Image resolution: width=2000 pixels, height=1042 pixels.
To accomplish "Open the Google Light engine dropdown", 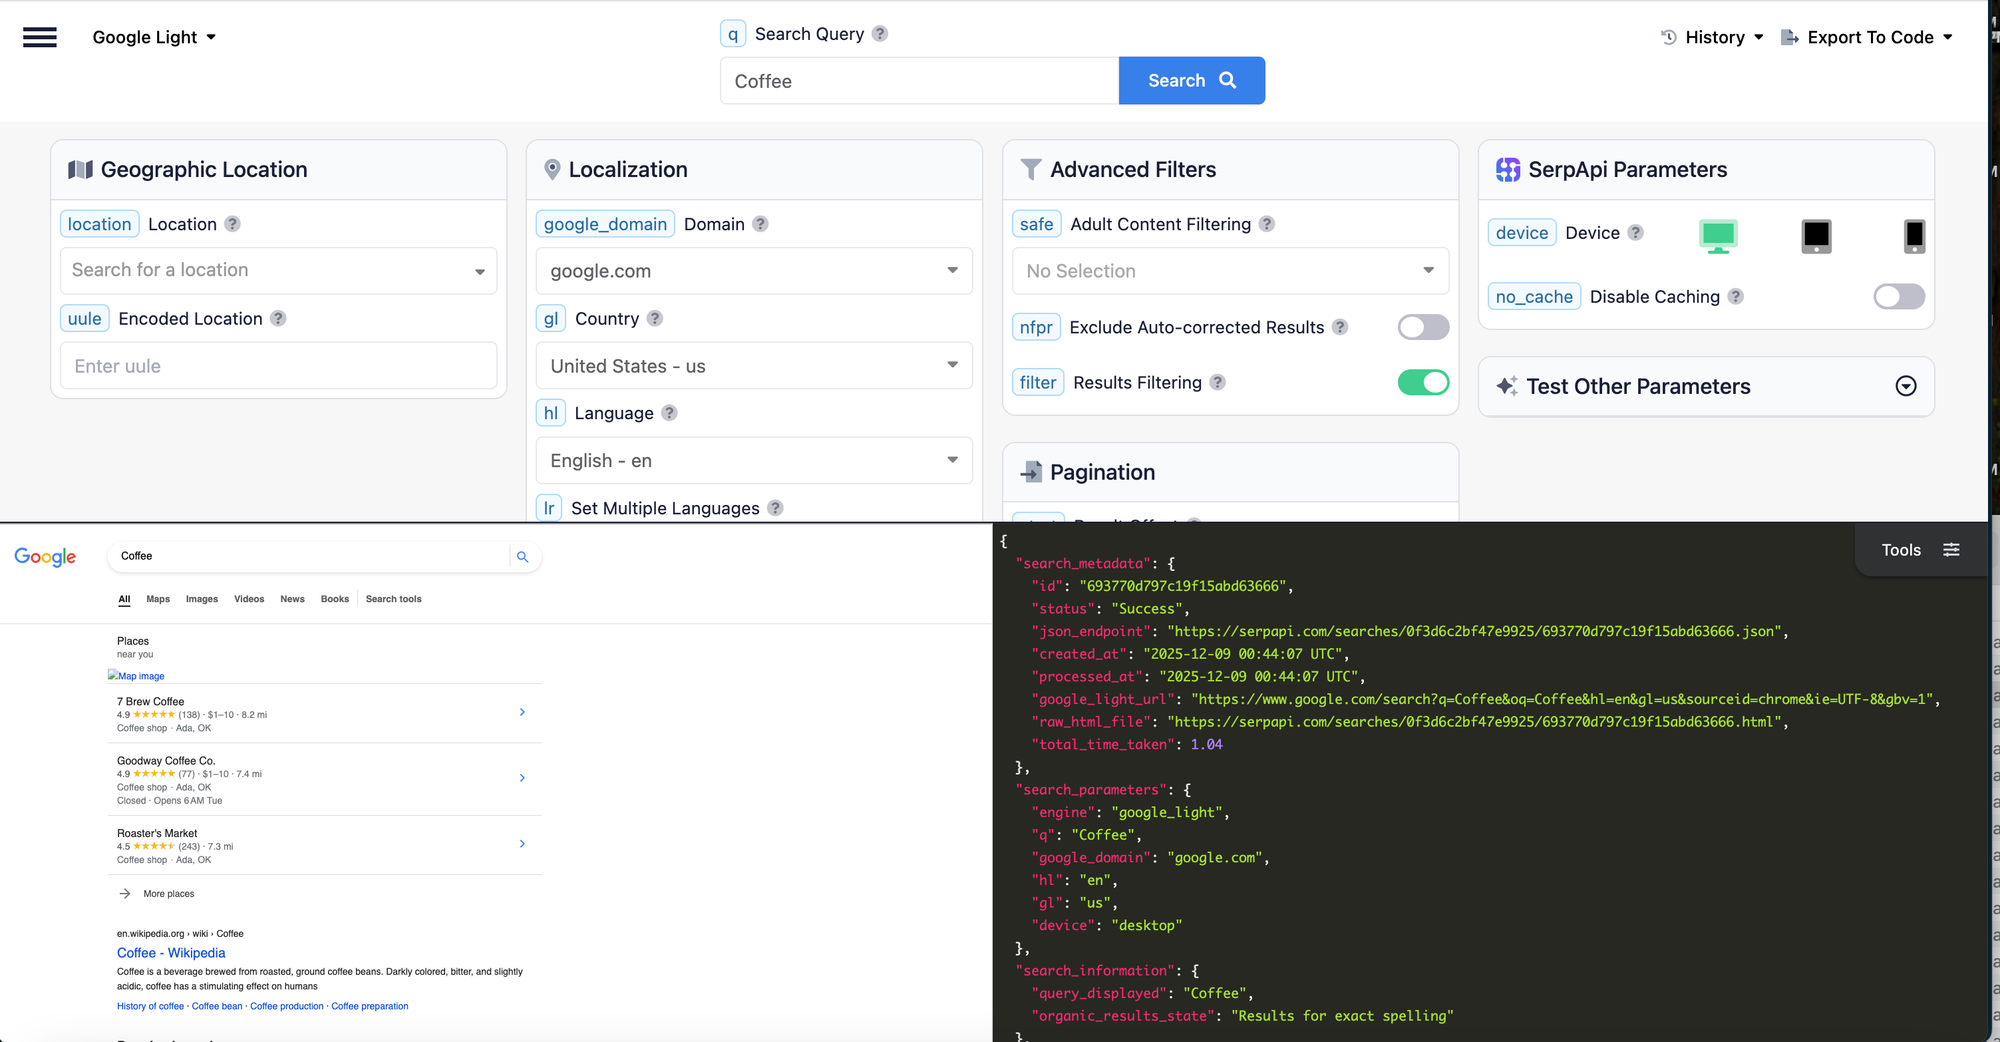I will [154, 37].
